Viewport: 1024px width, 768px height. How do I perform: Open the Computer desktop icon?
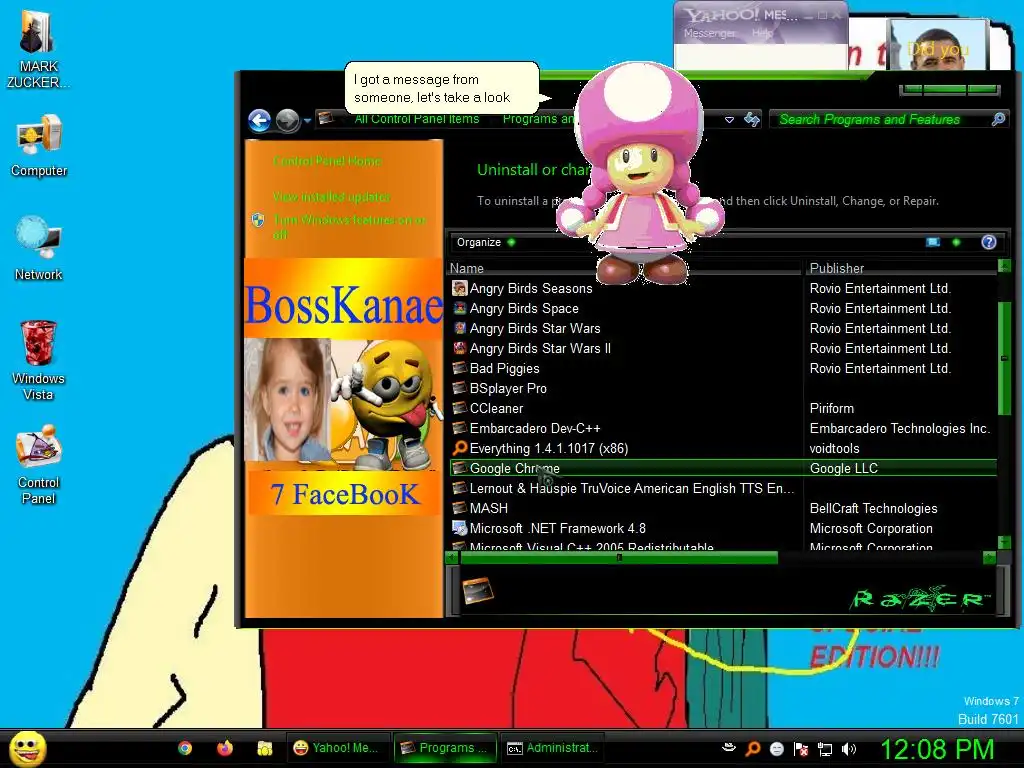[39, 145]
